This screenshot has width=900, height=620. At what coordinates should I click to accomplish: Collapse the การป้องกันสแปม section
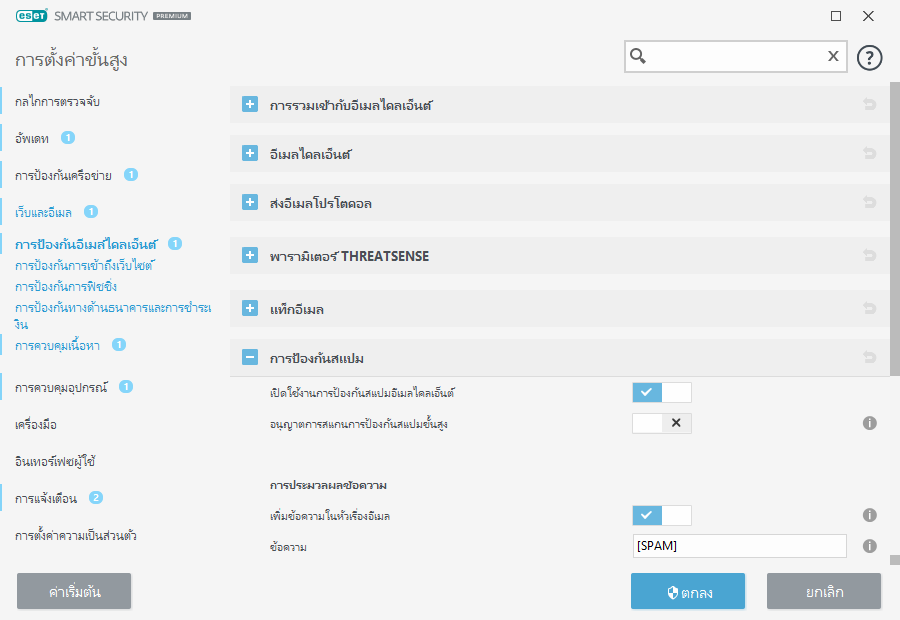point(250,357)
